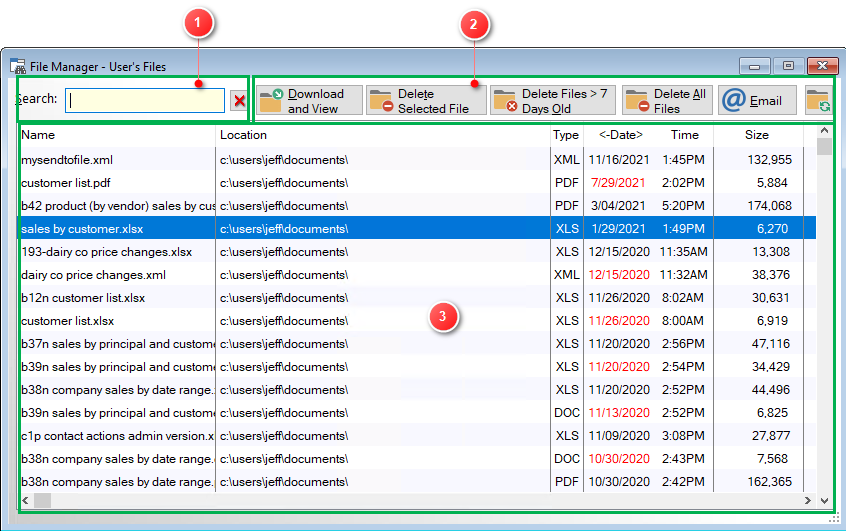The width and height of the screenshot is (846, 531).
Task: Click the horizontal scrollbar right arrow
Action: [x=808, y=501]
